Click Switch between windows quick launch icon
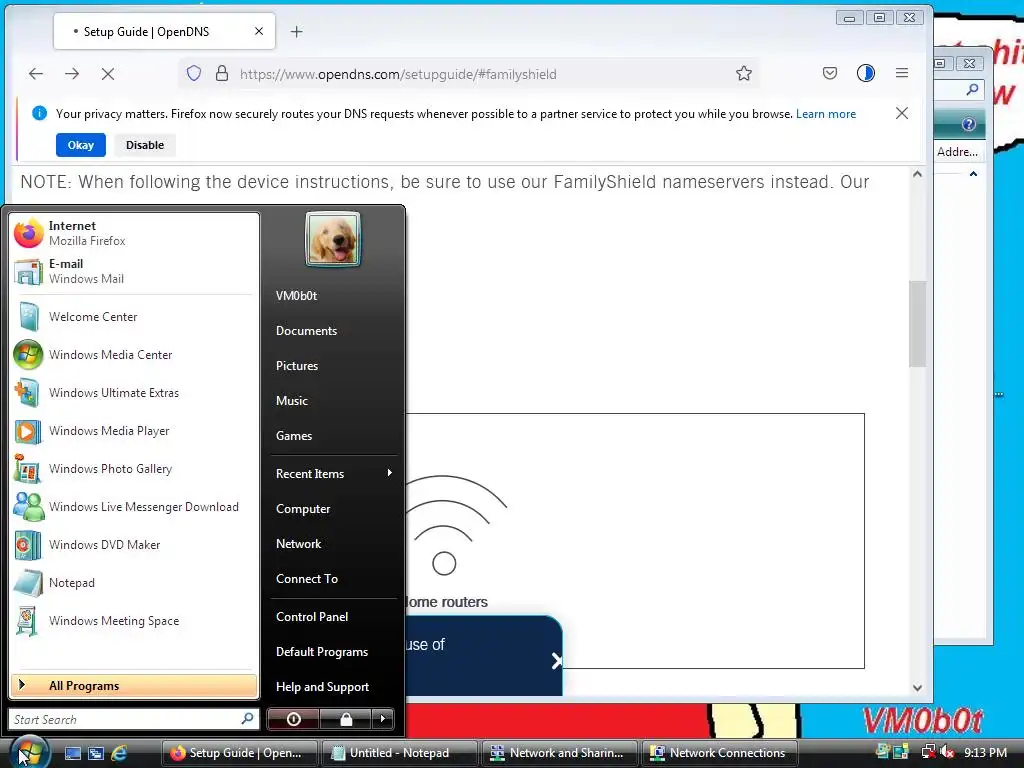The width and height of the screenshot is (1024, 768). (x=96, y=753)
